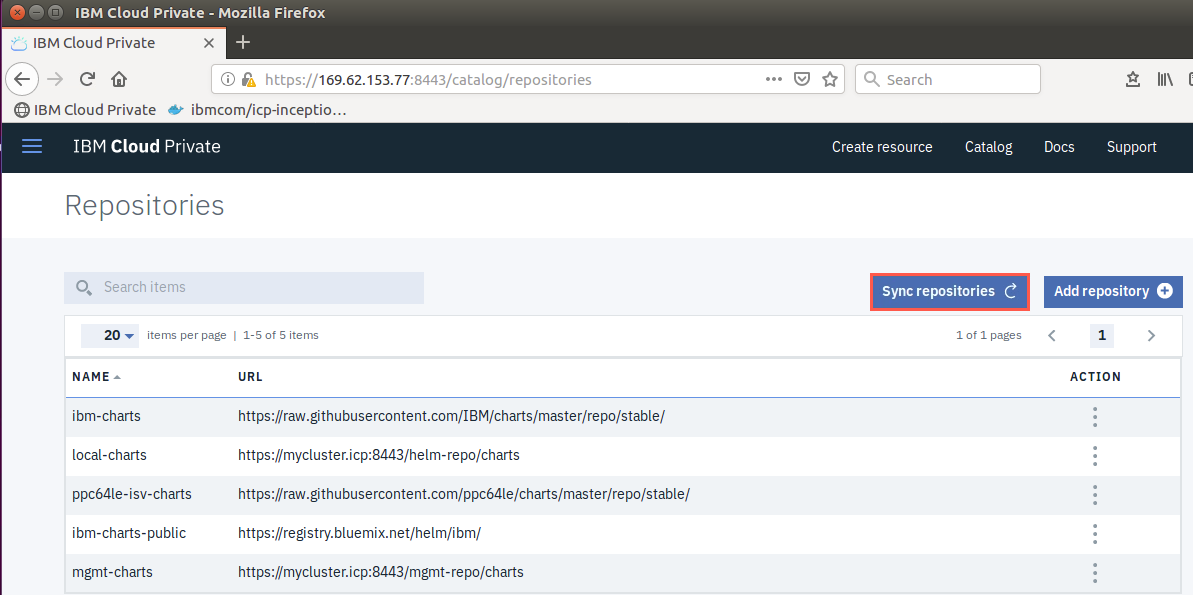Sort table by the NAME column header
1193x595 pixels.
pos(96,377)
